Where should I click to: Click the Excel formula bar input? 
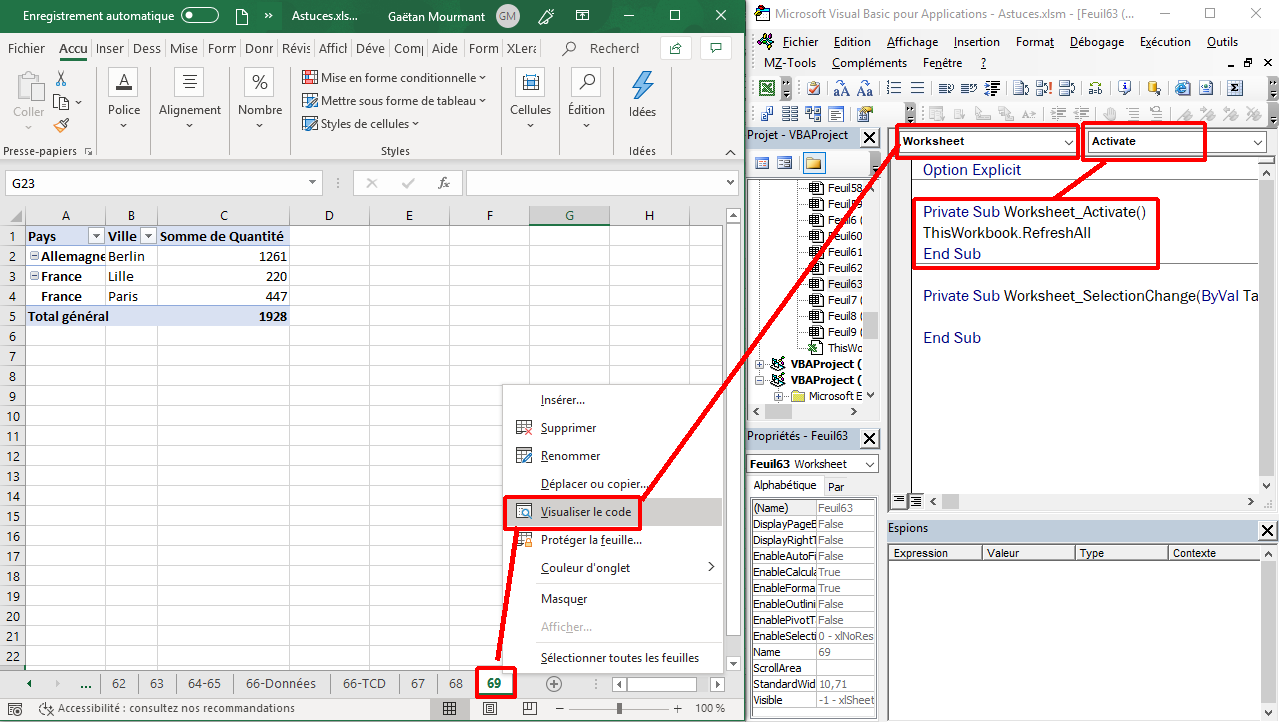click(x=594, y=183)
